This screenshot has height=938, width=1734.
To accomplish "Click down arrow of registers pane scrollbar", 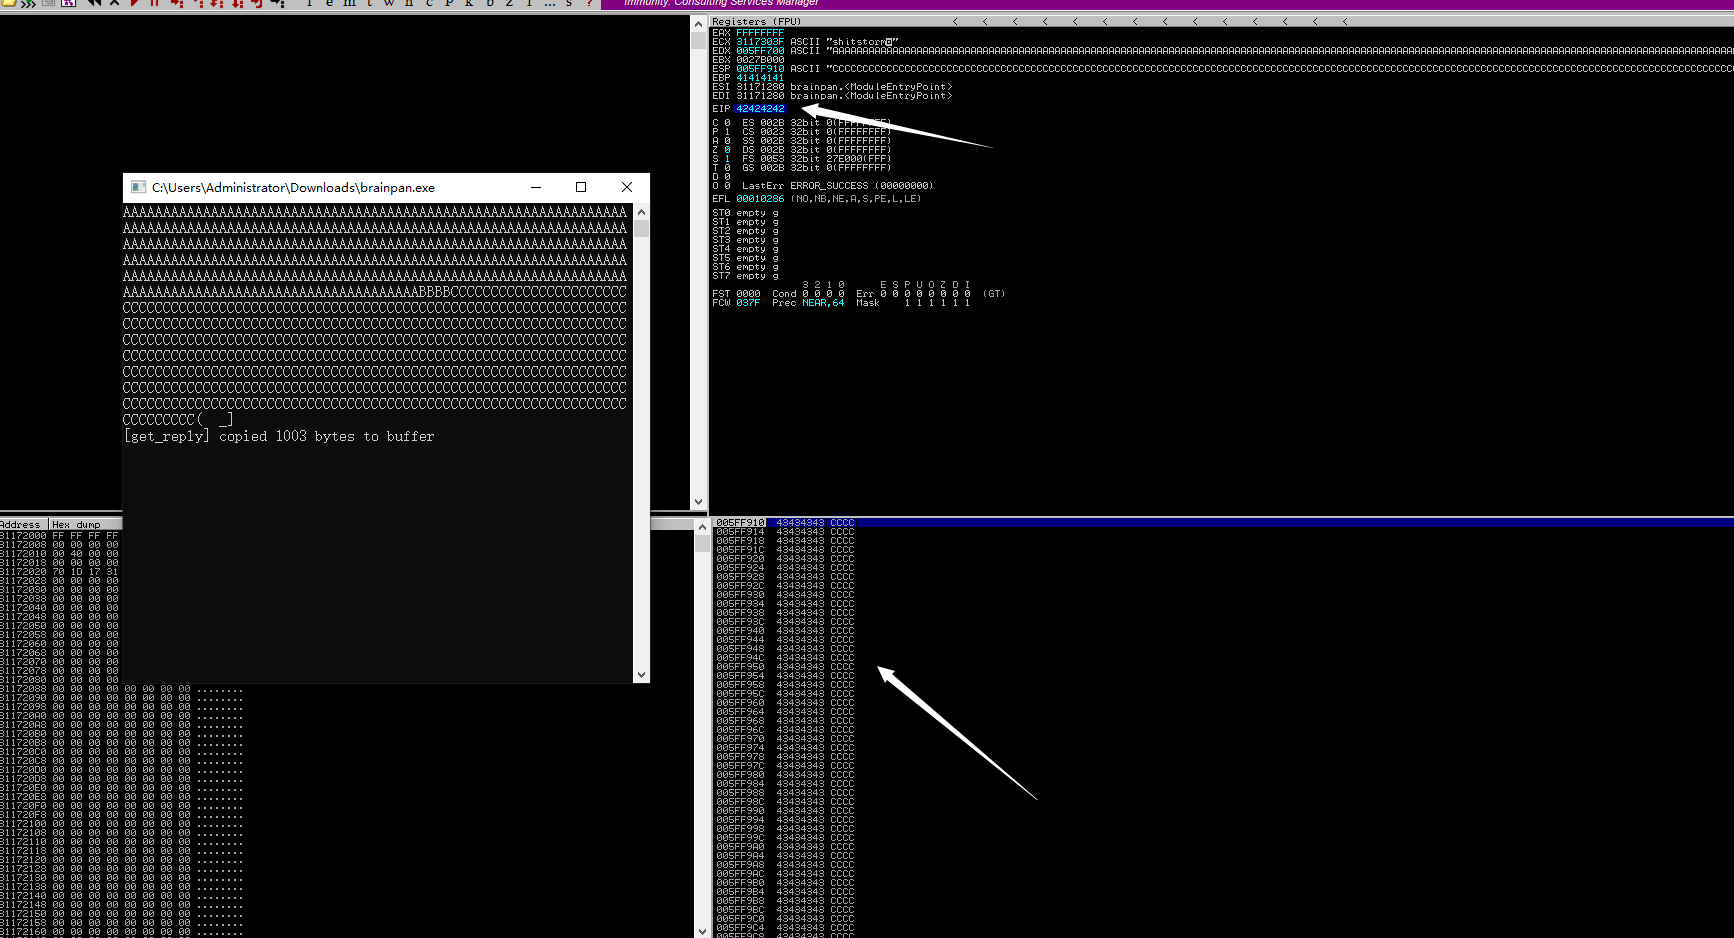I will coord(698,502).
